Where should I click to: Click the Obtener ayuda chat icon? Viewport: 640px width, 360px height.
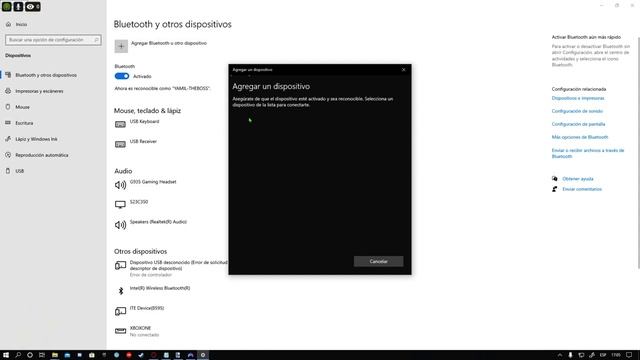tap(555, 179)
